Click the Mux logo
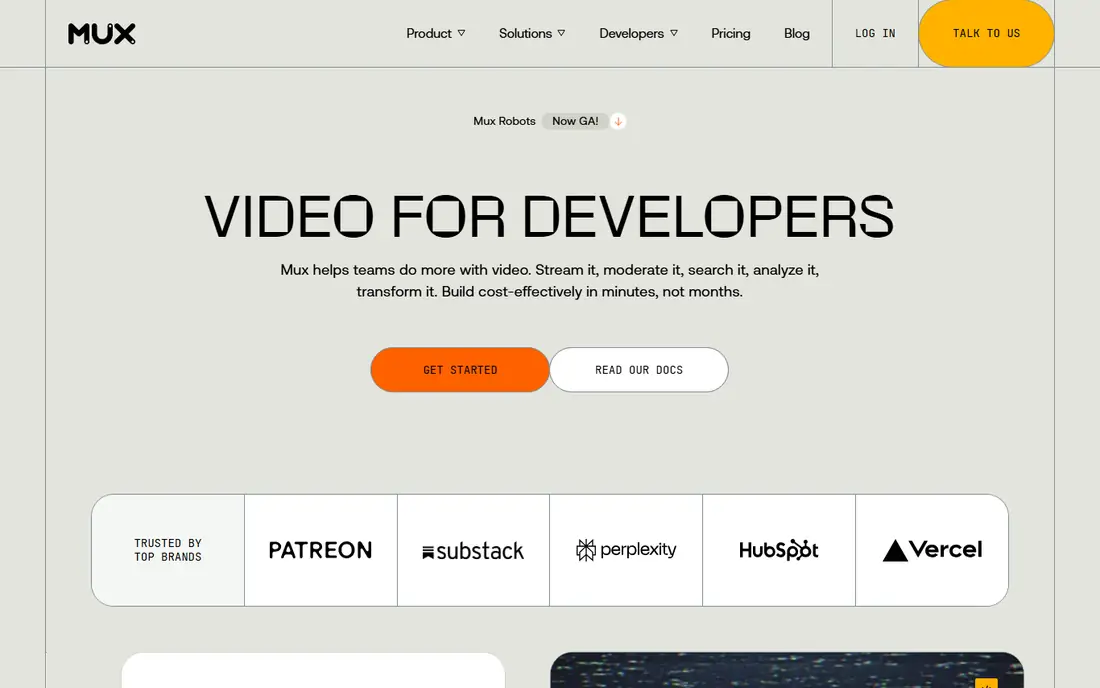 [102, 34]
